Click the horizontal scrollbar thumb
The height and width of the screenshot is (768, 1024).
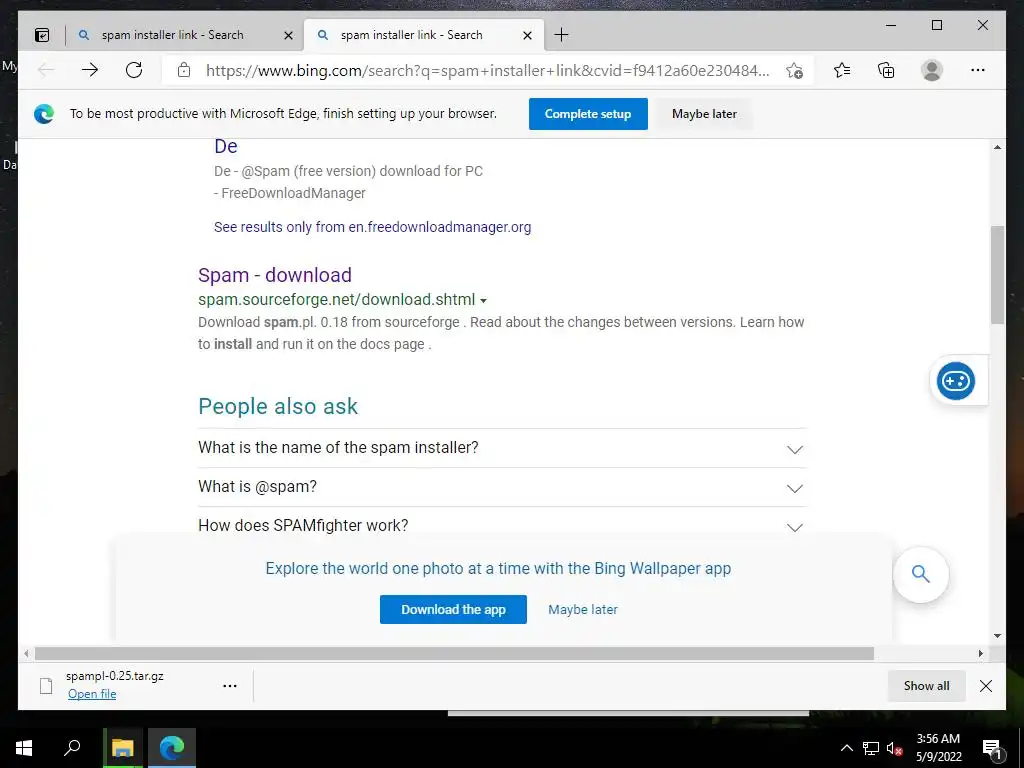click(454, 654)
